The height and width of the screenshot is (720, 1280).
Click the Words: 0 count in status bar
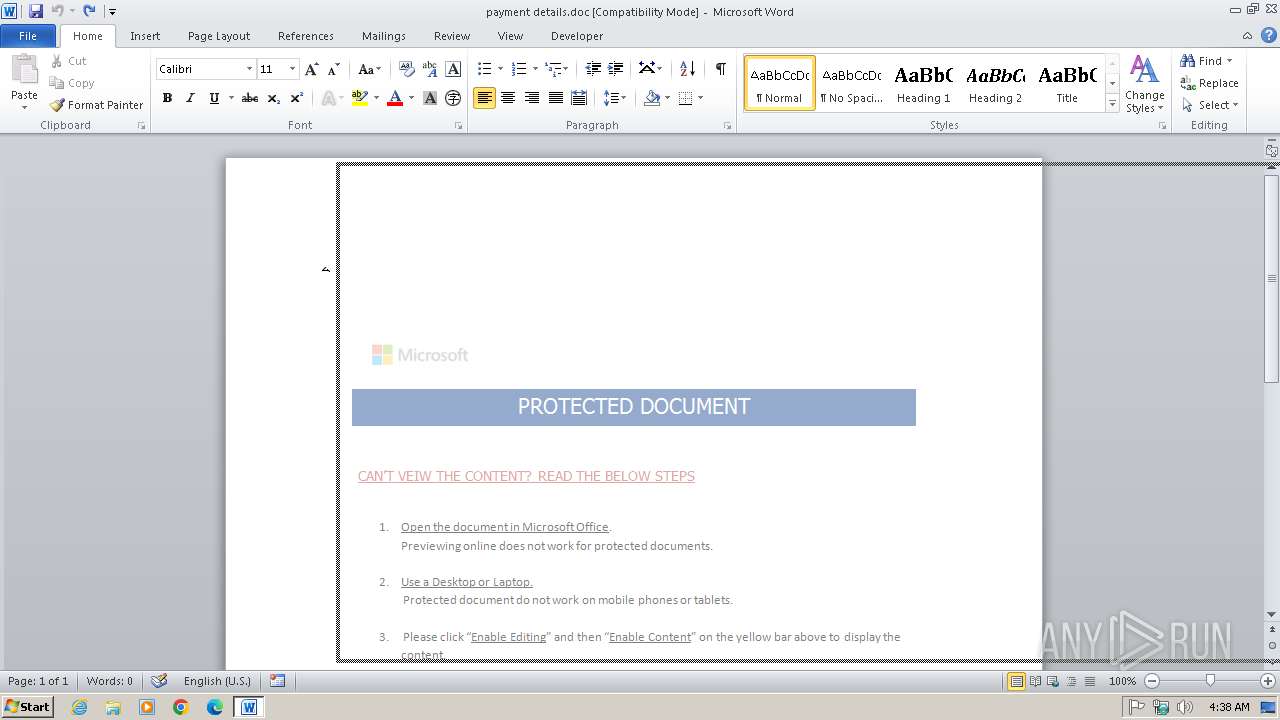click(110, 681)
